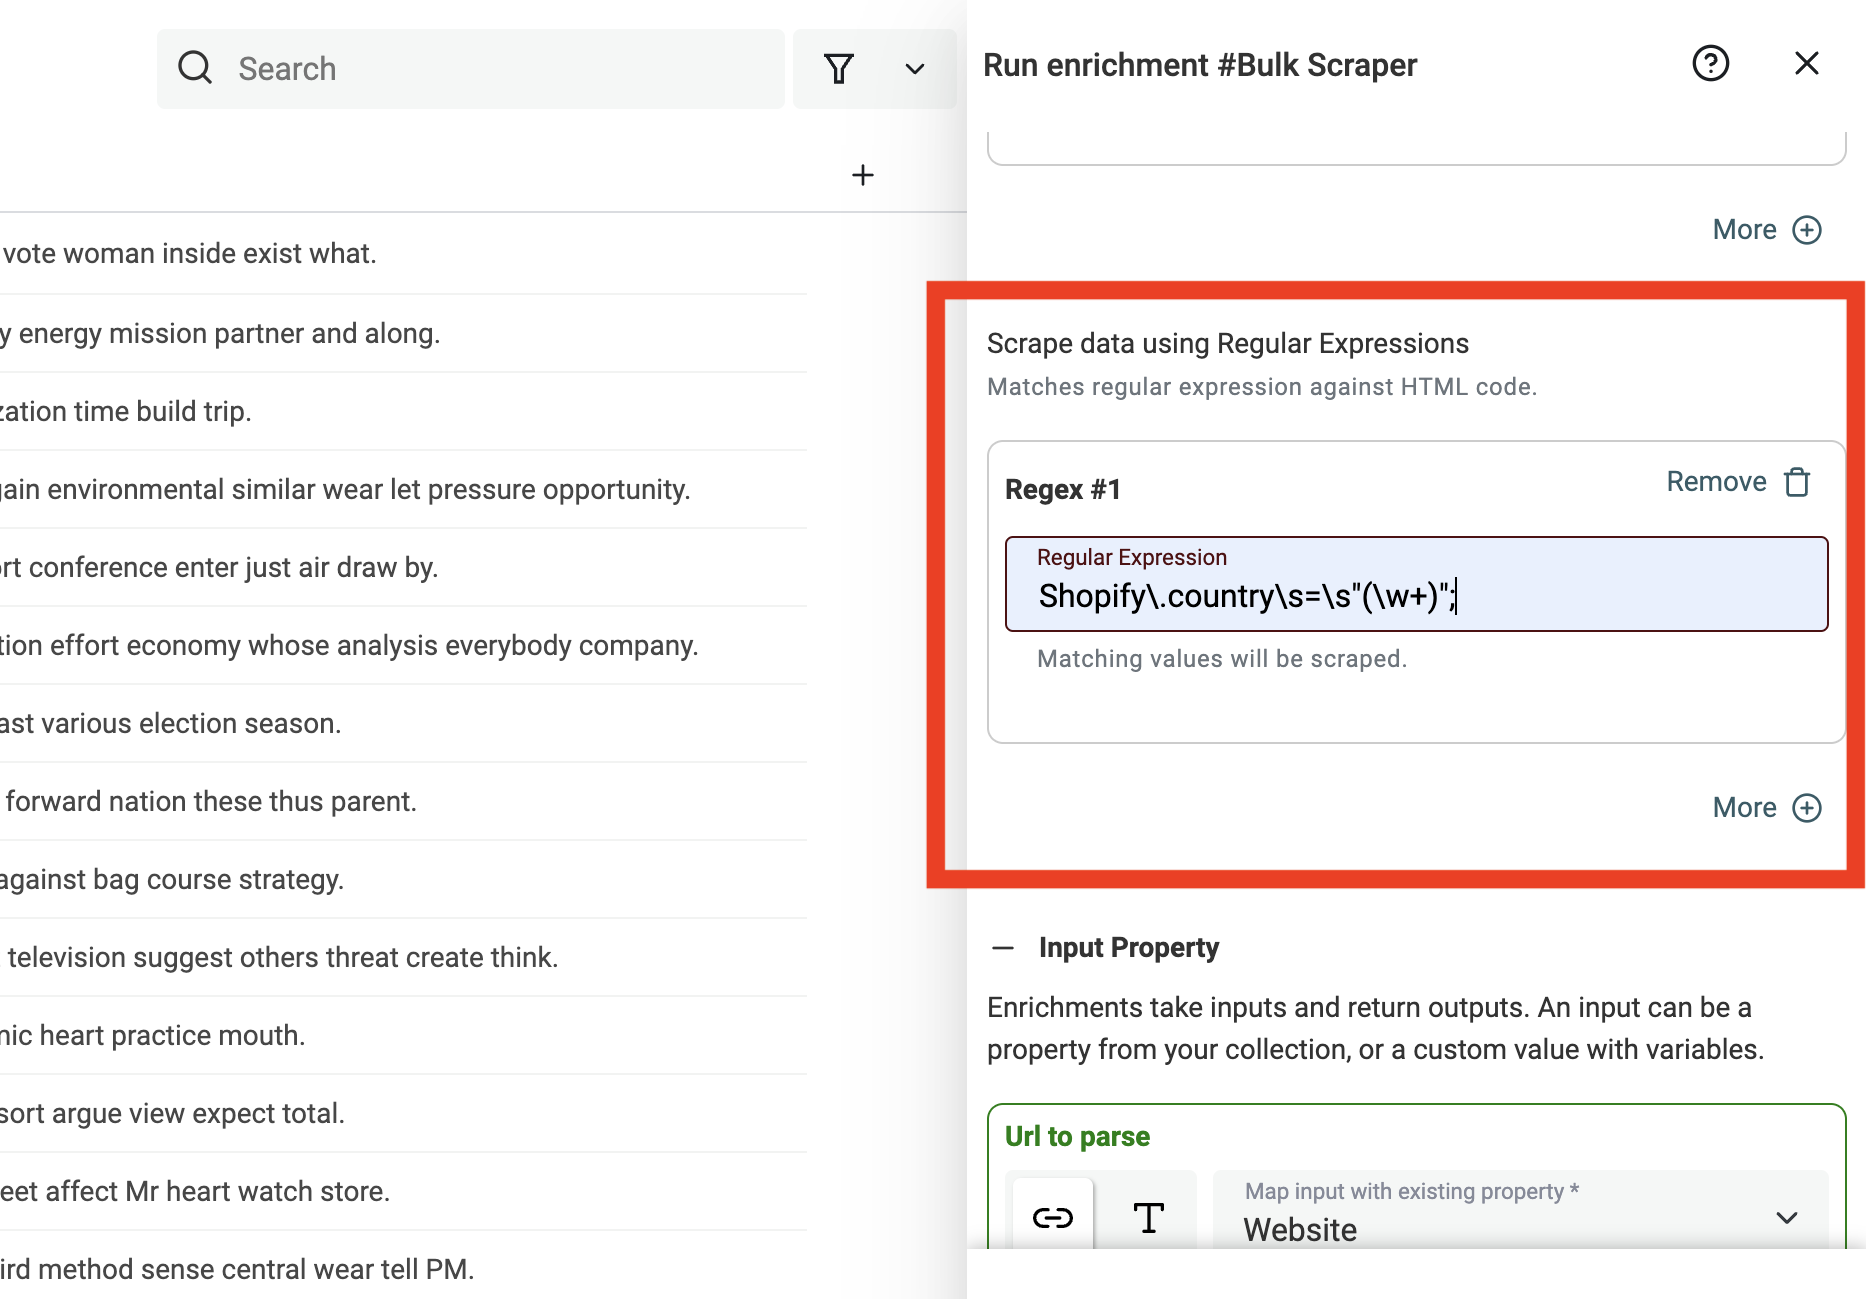Screen dimensions: 1866x1299
Task: Add a new column with plus icon
Action: tap(862, 175)
